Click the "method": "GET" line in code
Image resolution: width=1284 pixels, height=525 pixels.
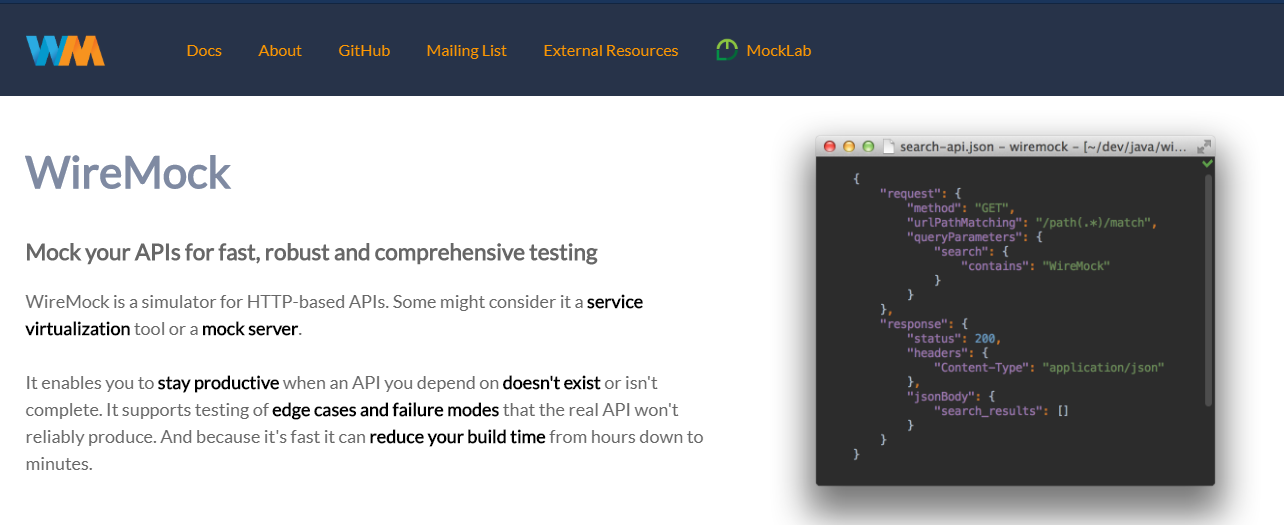961,208
